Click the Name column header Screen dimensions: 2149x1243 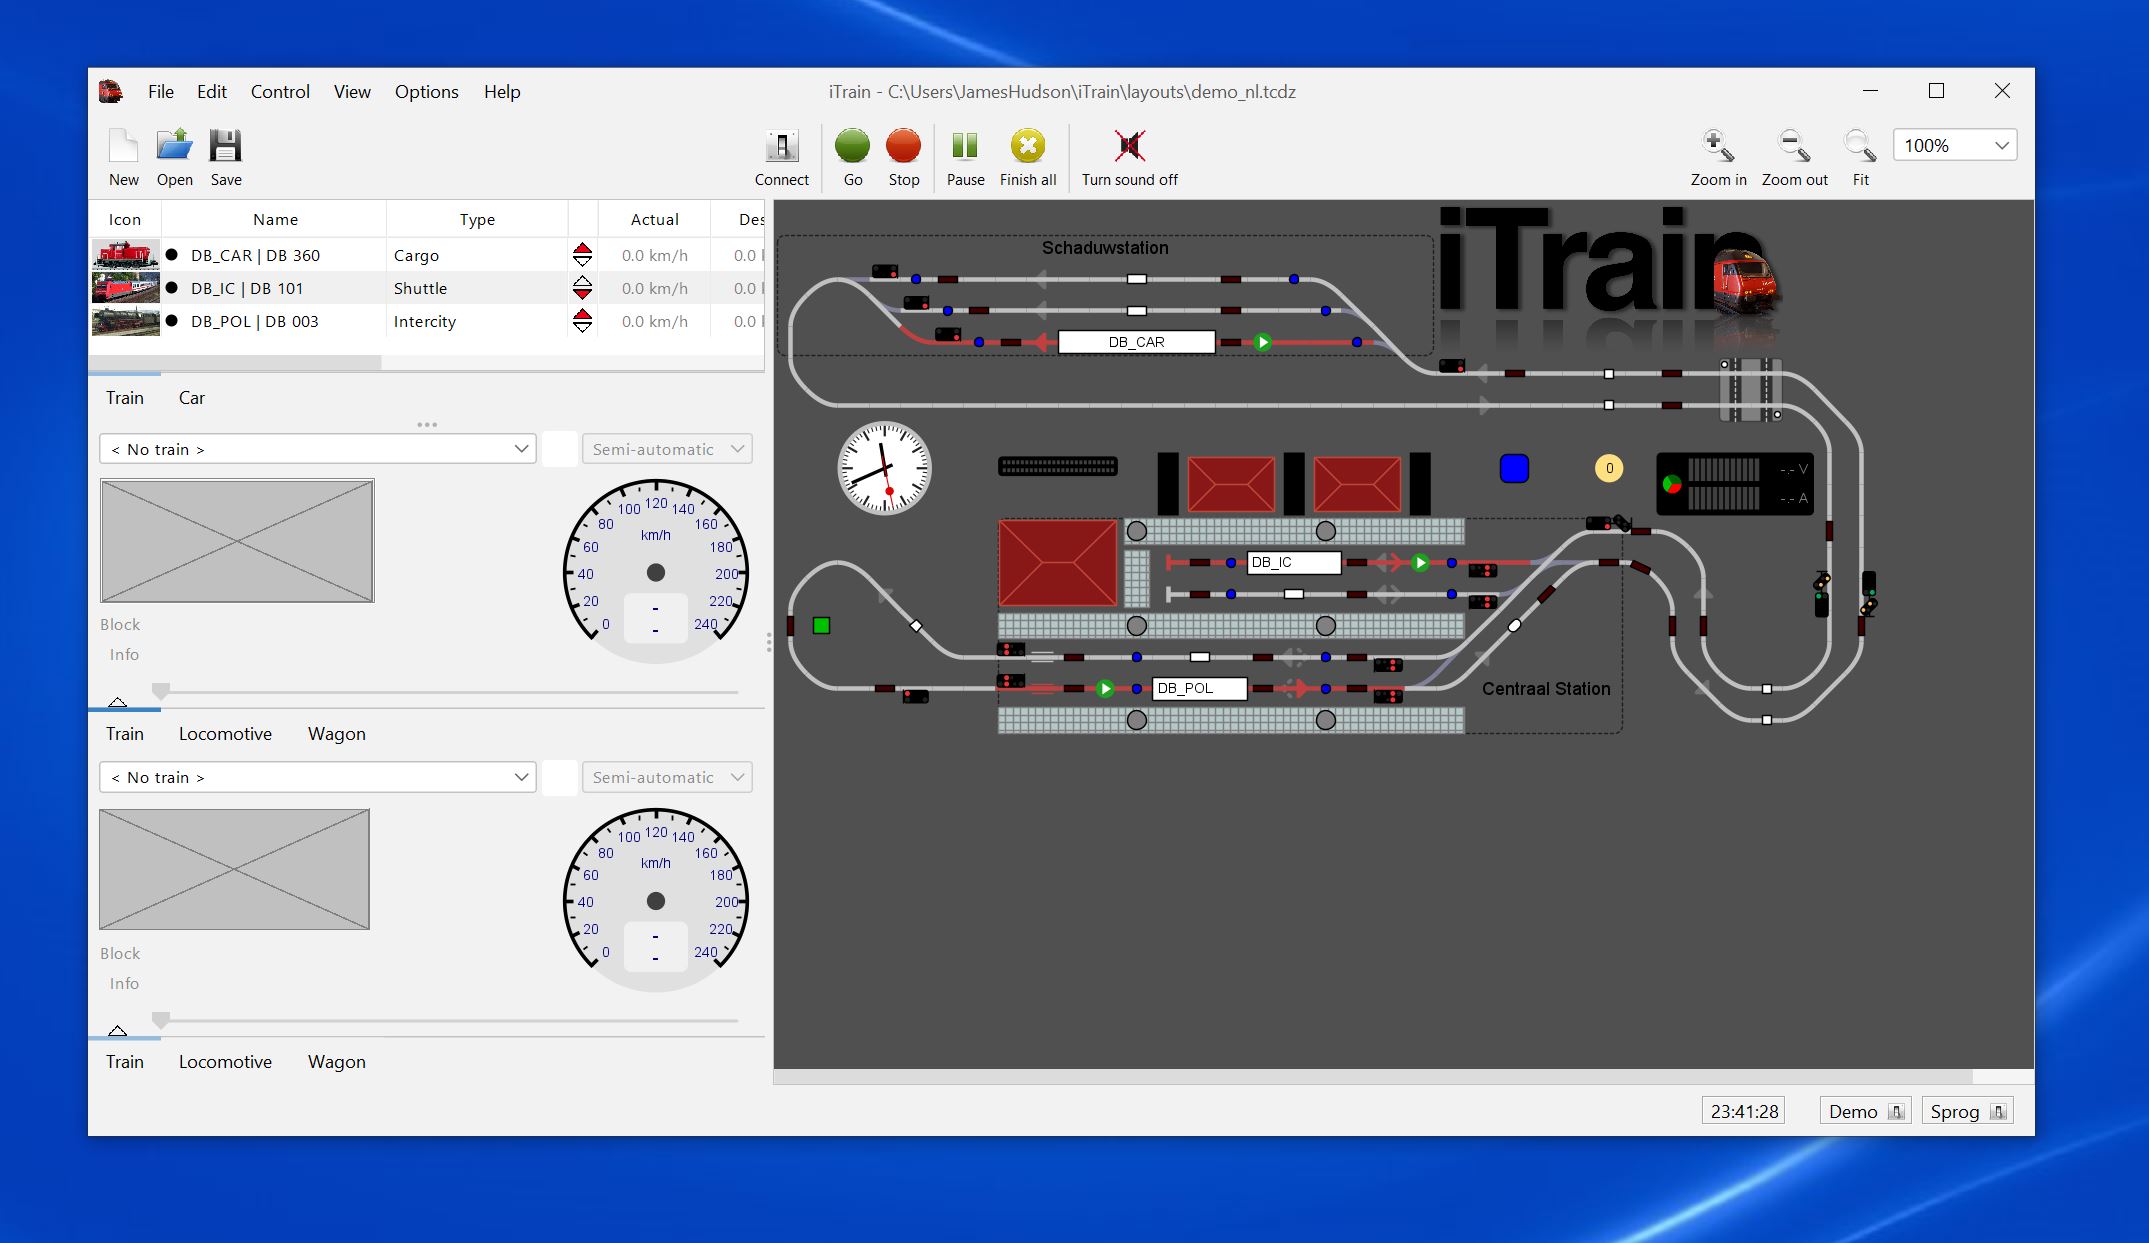click(x=275, y=220)
